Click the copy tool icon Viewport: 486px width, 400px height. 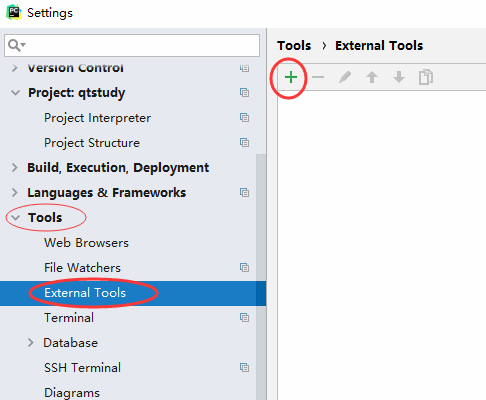point(426,77)
